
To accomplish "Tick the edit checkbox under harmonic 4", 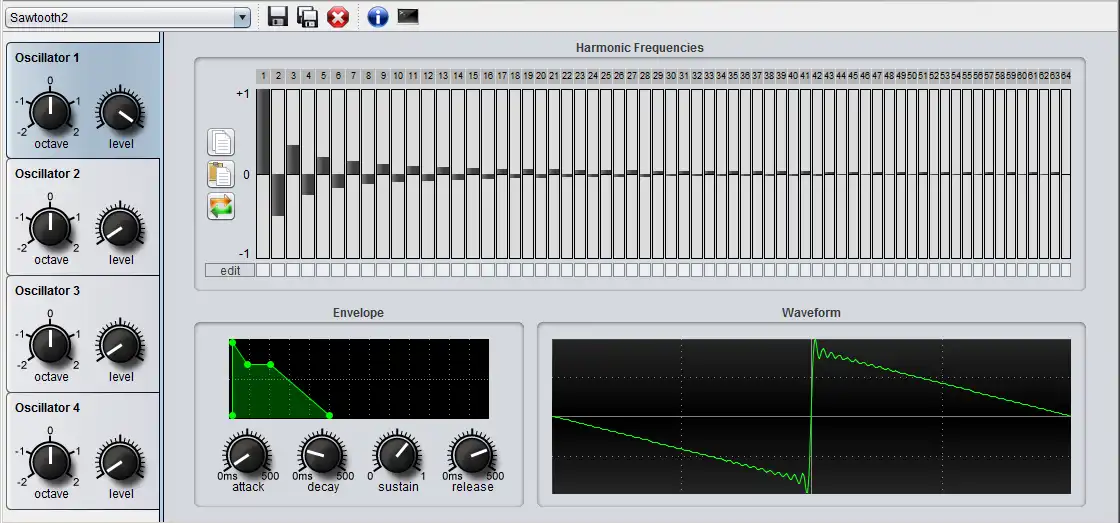I will (308, 270).
